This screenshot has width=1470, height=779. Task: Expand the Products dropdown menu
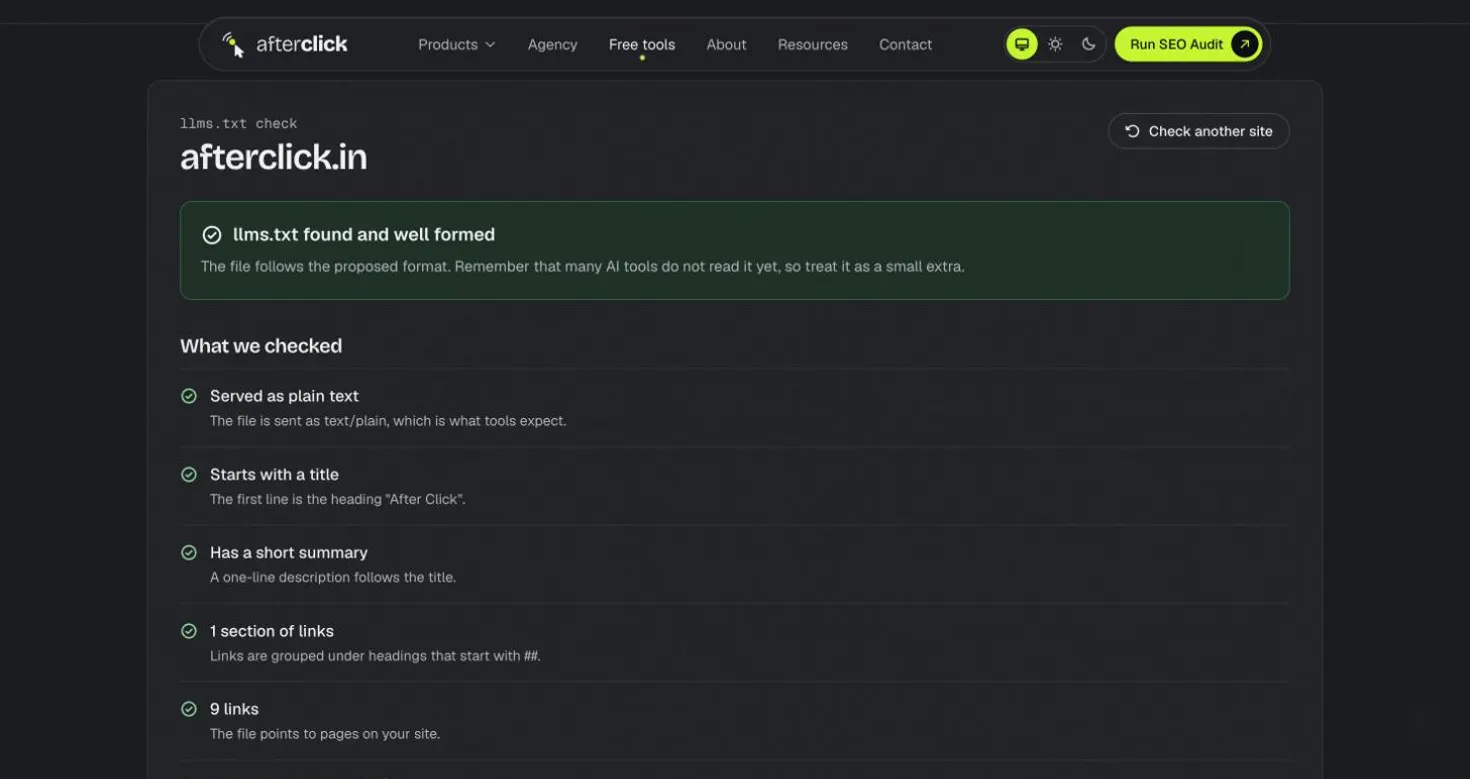tap(456, 44)
